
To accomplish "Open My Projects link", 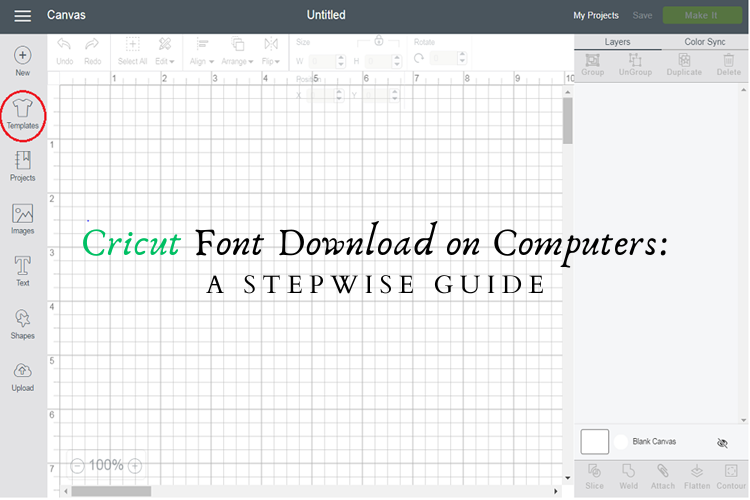I will point(596,16).
